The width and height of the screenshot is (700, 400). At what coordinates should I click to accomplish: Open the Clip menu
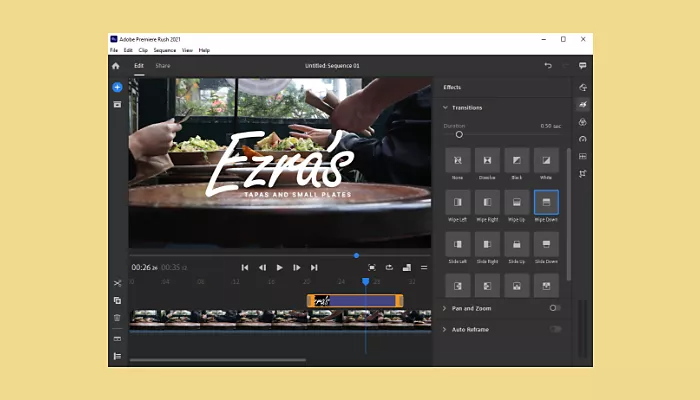click(143, 50)
